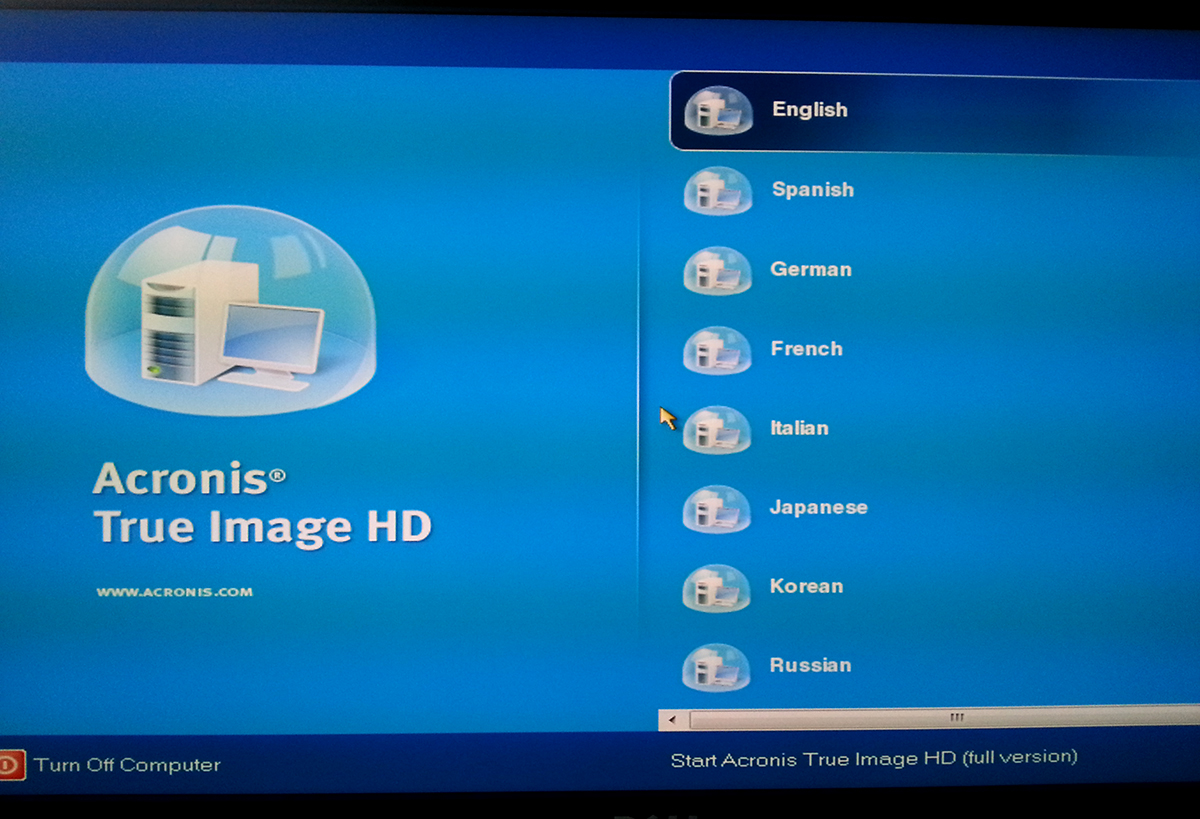The height and width of the screenshot is (819, 1200).
Task: Click the red power icon at bottom left
Action: click(11, 765)
